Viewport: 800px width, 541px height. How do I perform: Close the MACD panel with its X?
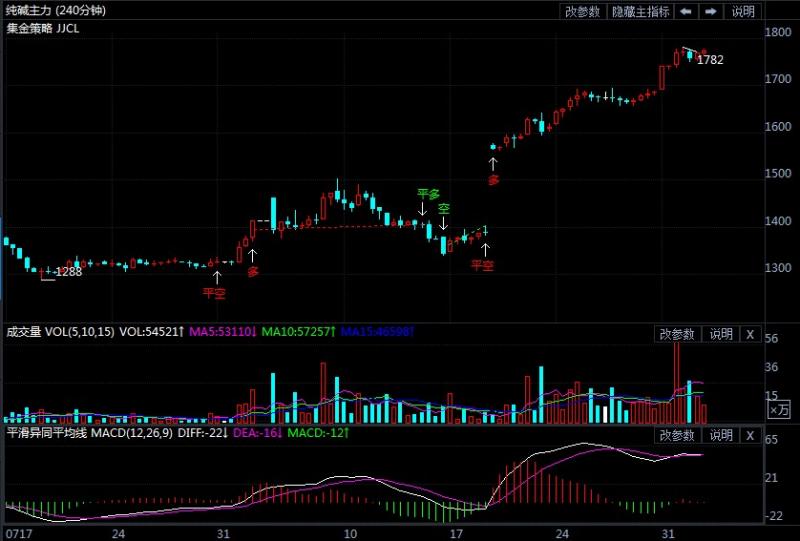pos(749,435)
